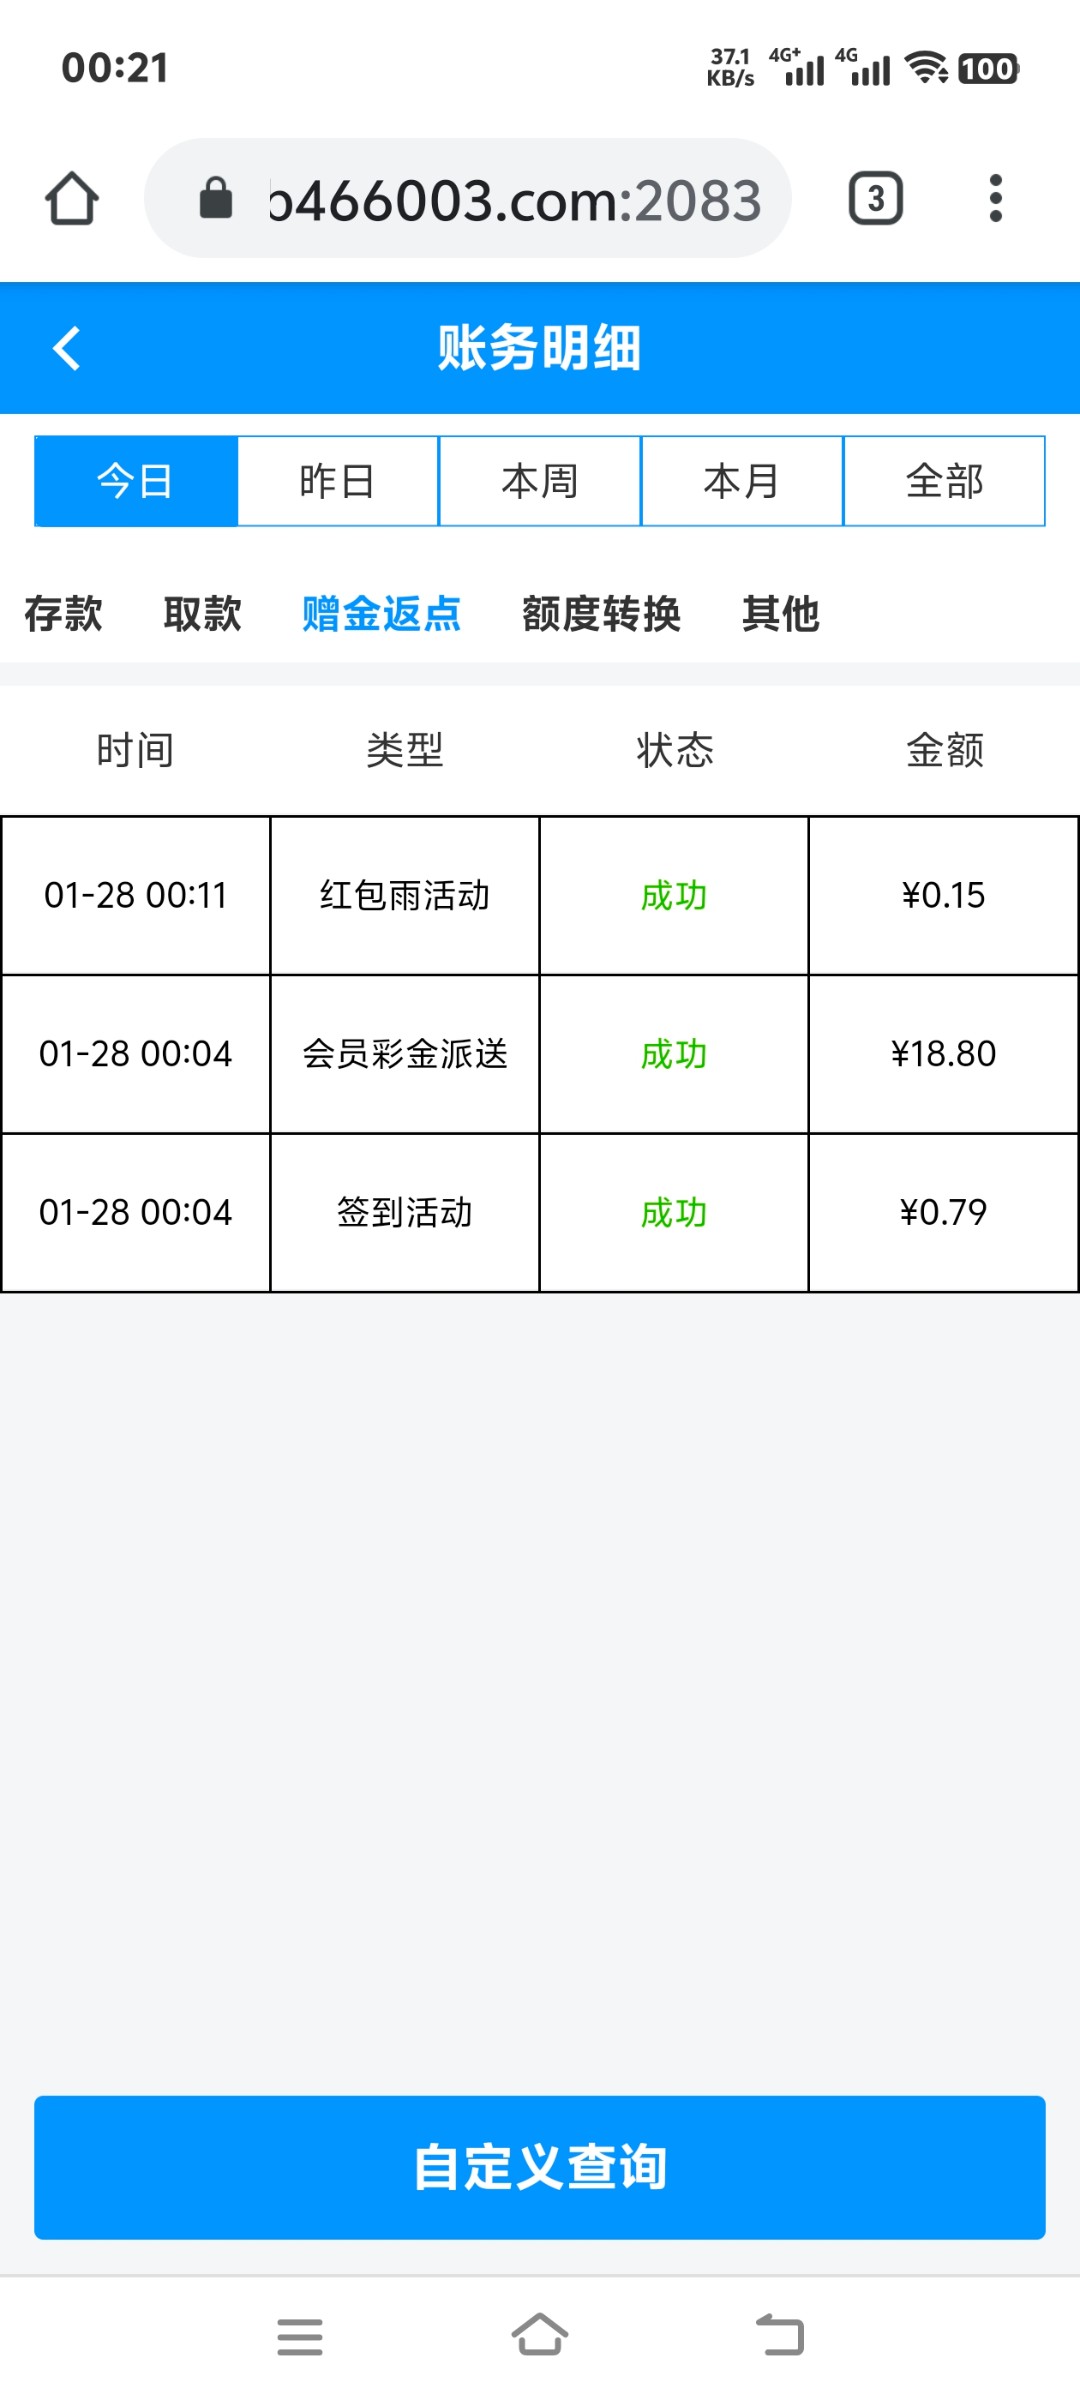Switch to the 本周 date filter
The image size is (1080, 2400).
tap(540, 481)
